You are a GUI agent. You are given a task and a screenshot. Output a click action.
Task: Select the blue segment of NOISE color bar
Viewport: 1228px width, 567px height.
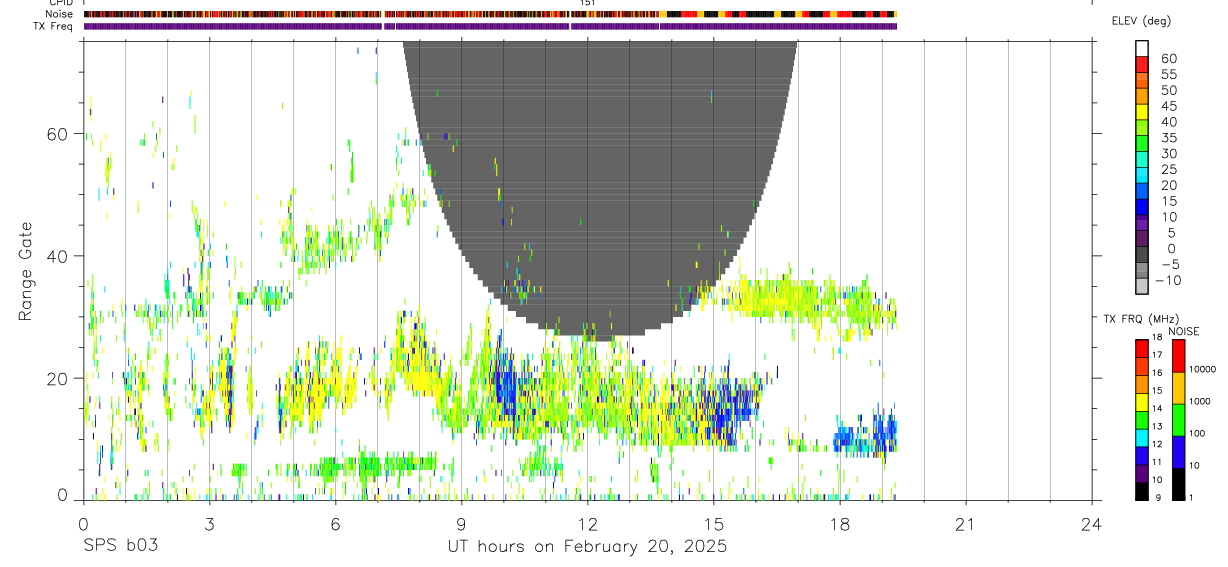coord(1179,452)
